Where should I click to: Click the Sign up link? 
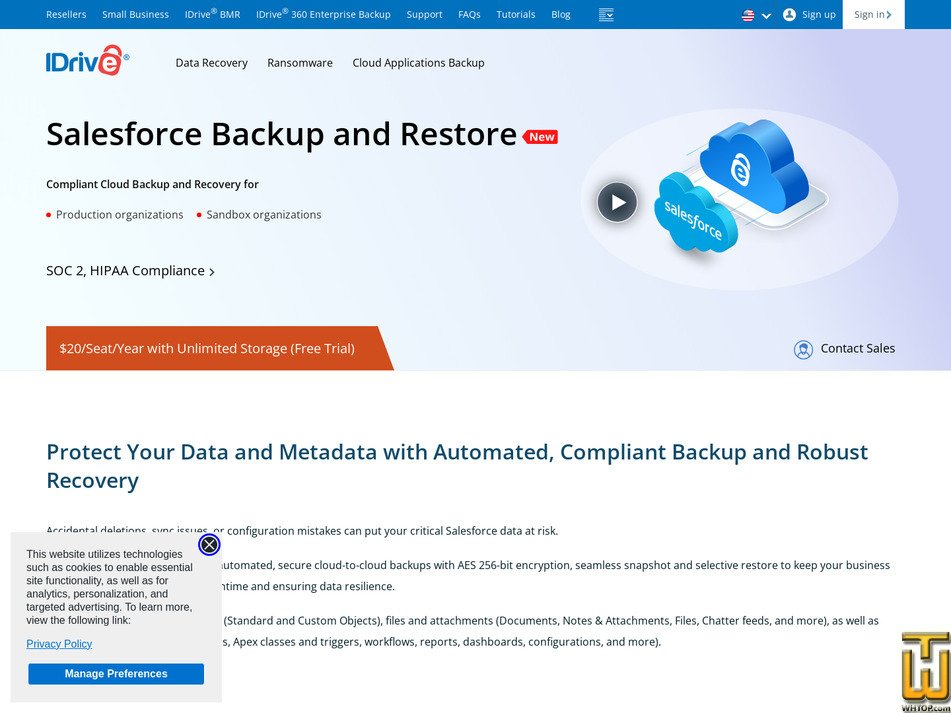tap(809, 15)
